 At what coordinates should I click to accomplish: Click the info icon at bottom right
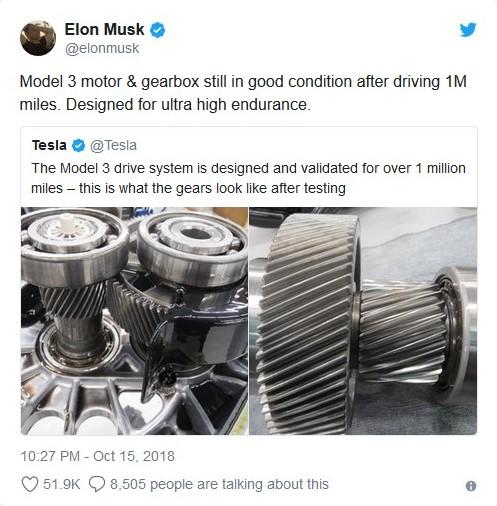tap(471, 486)
